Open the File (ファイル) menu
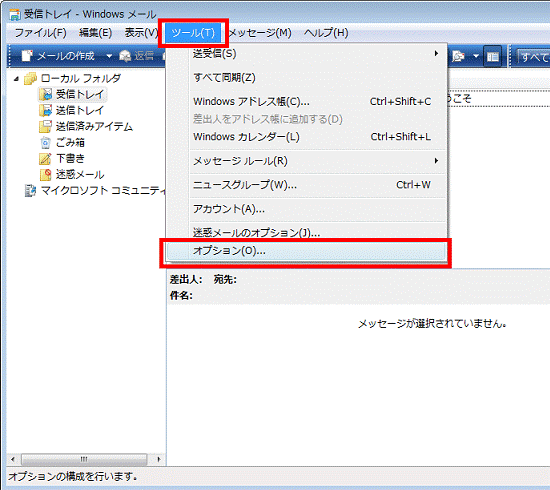 pos(41,33)
